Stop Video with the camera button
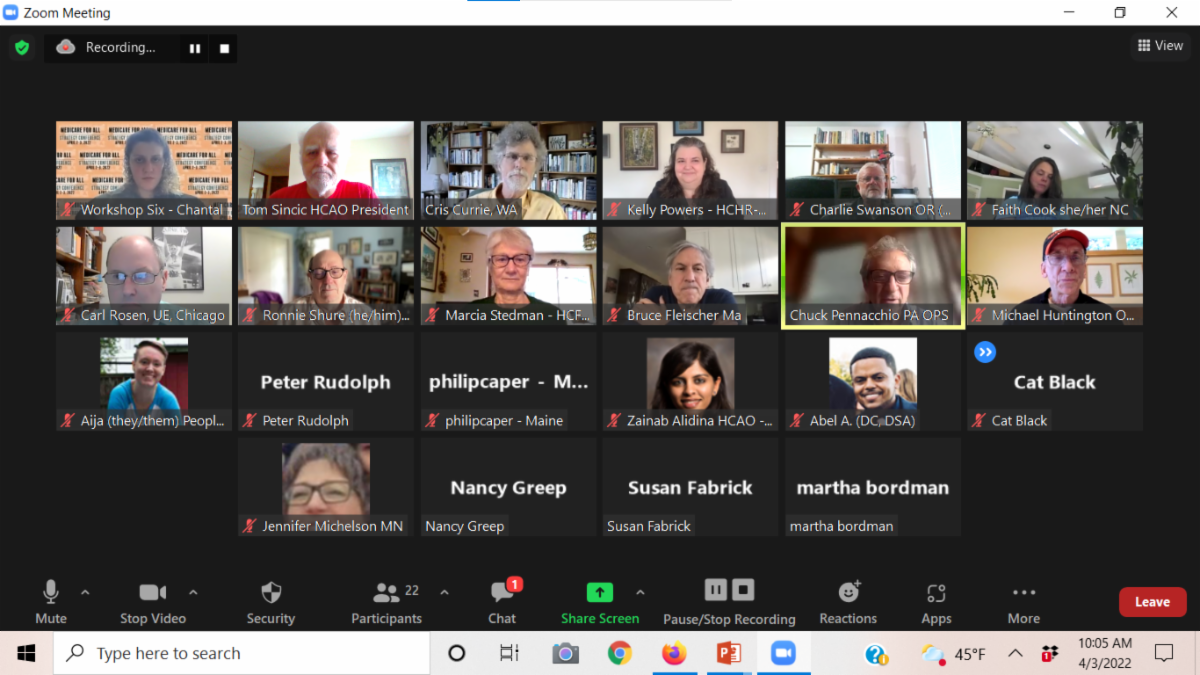Screen dimensions: 1200x675 (152, 602)
